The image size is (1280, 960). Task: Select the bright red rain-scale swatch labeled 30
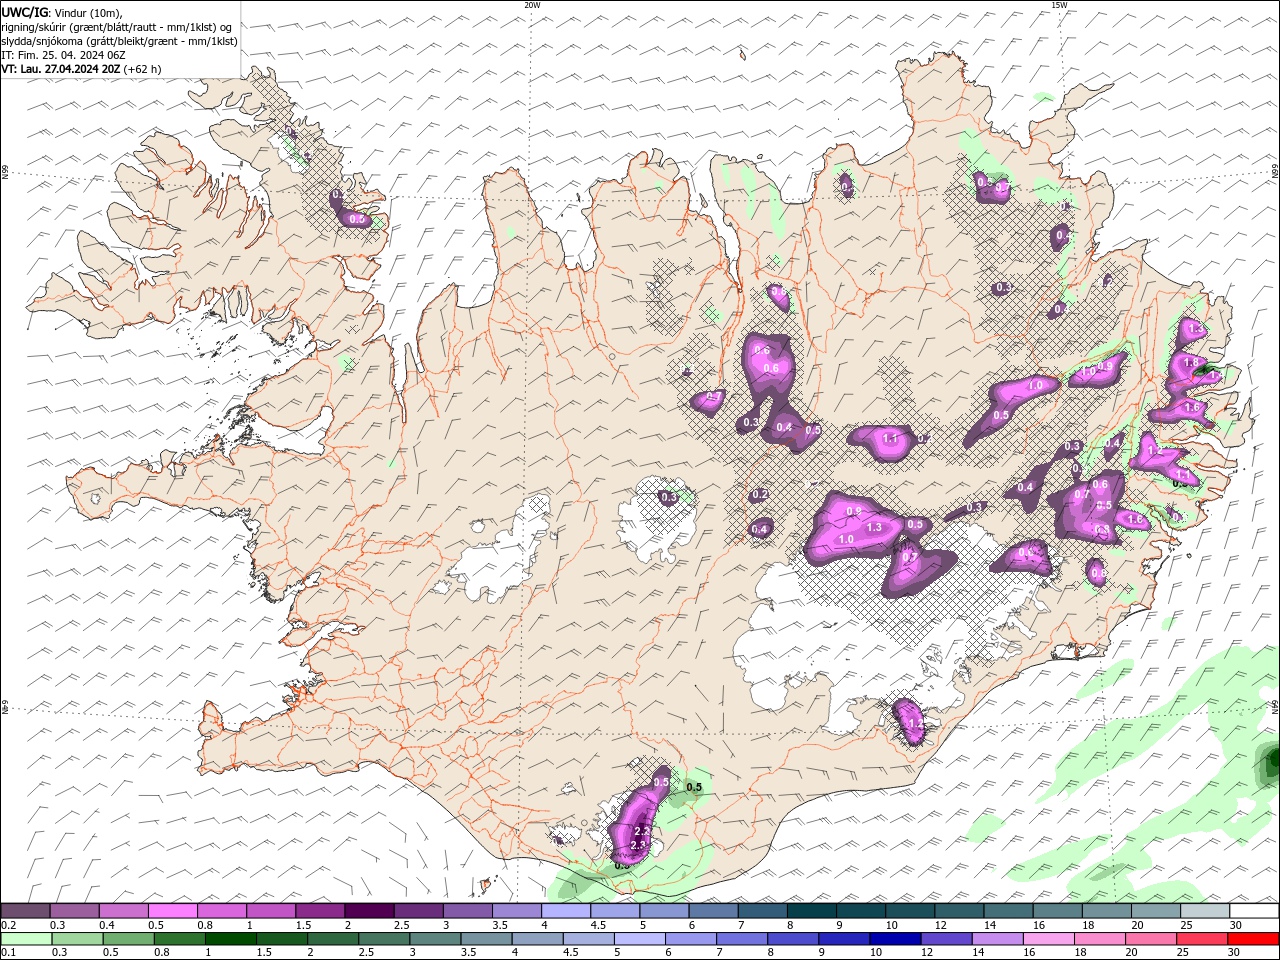click(1253, 939)
